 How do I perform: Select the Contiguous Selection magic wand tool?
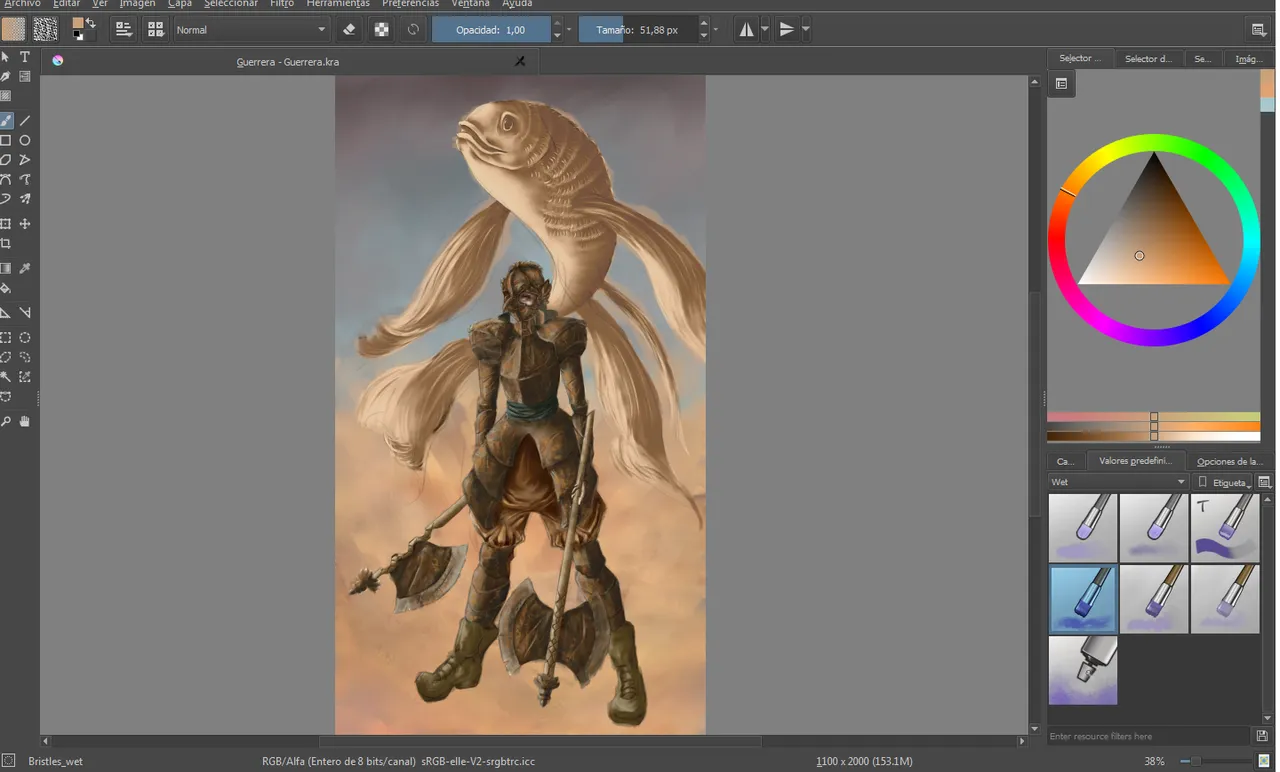click(6, 377)
